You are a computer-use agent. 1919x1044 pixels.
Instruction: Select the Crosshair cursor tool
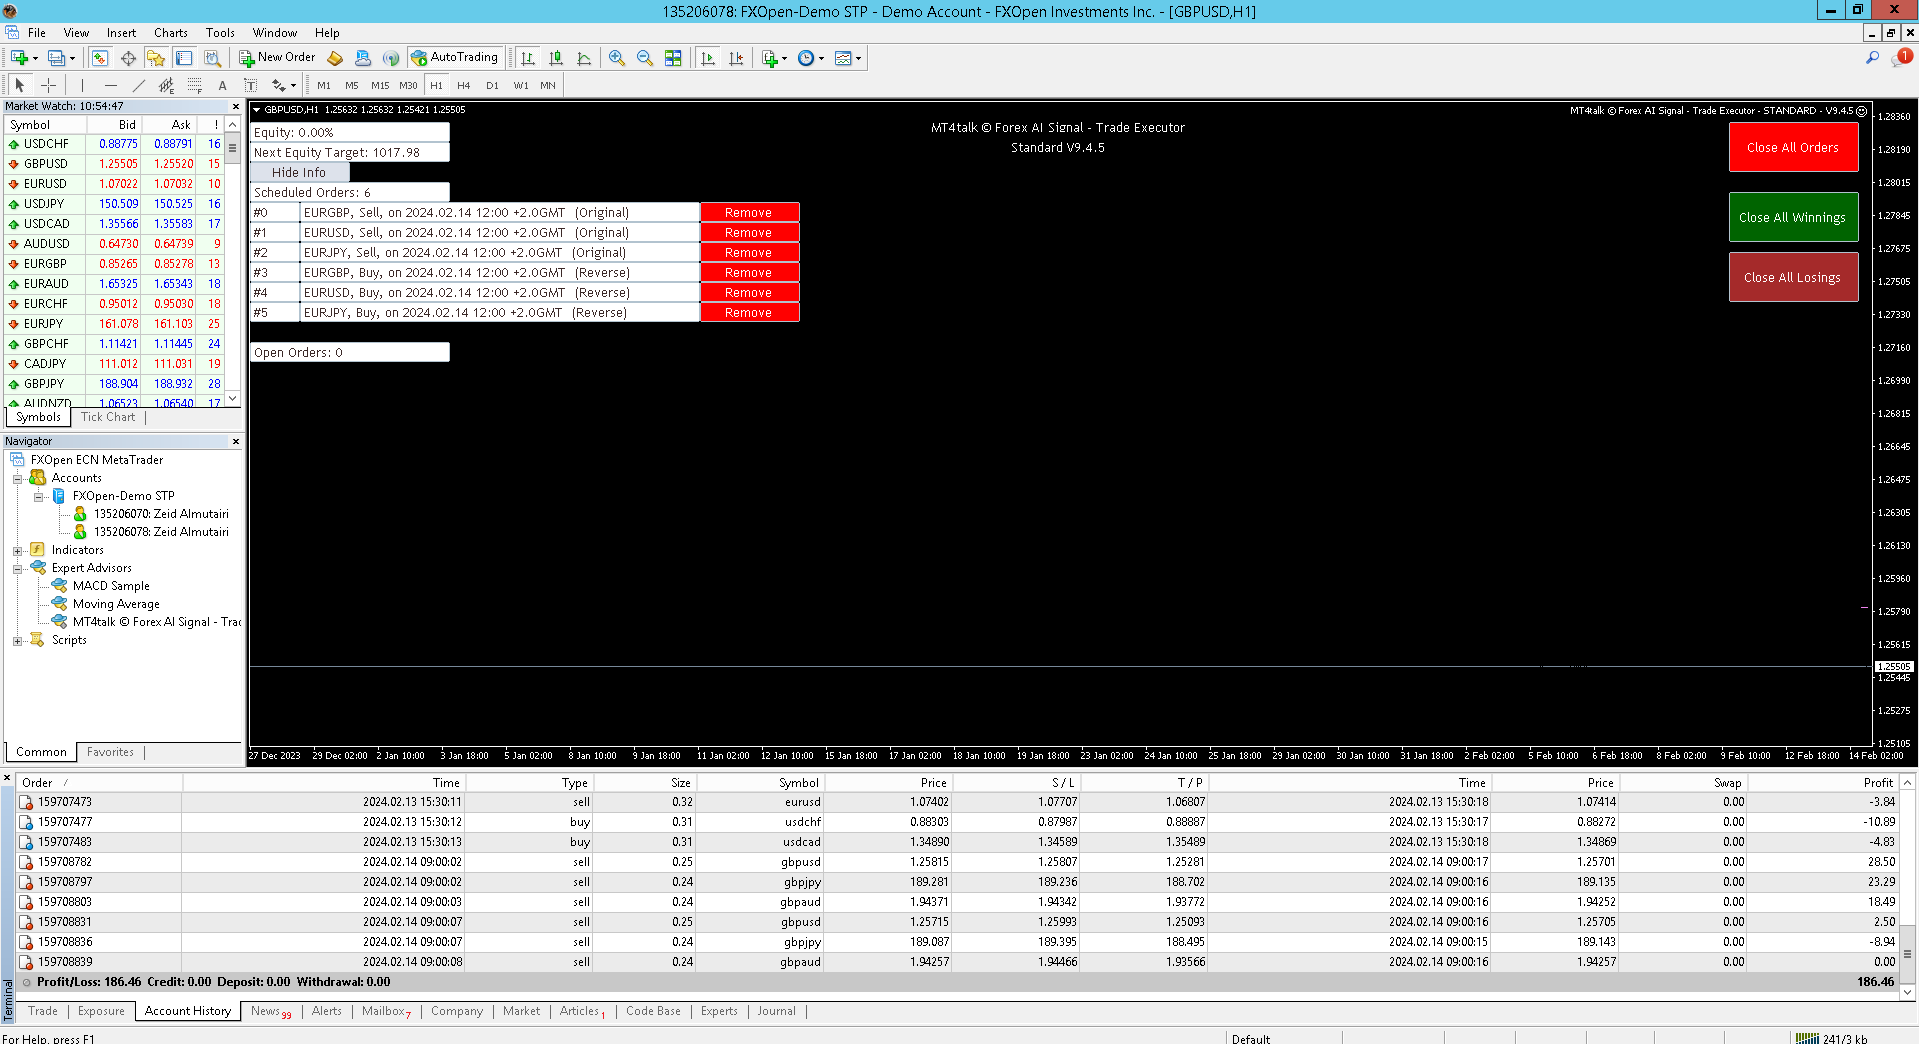tap(48, 85)
